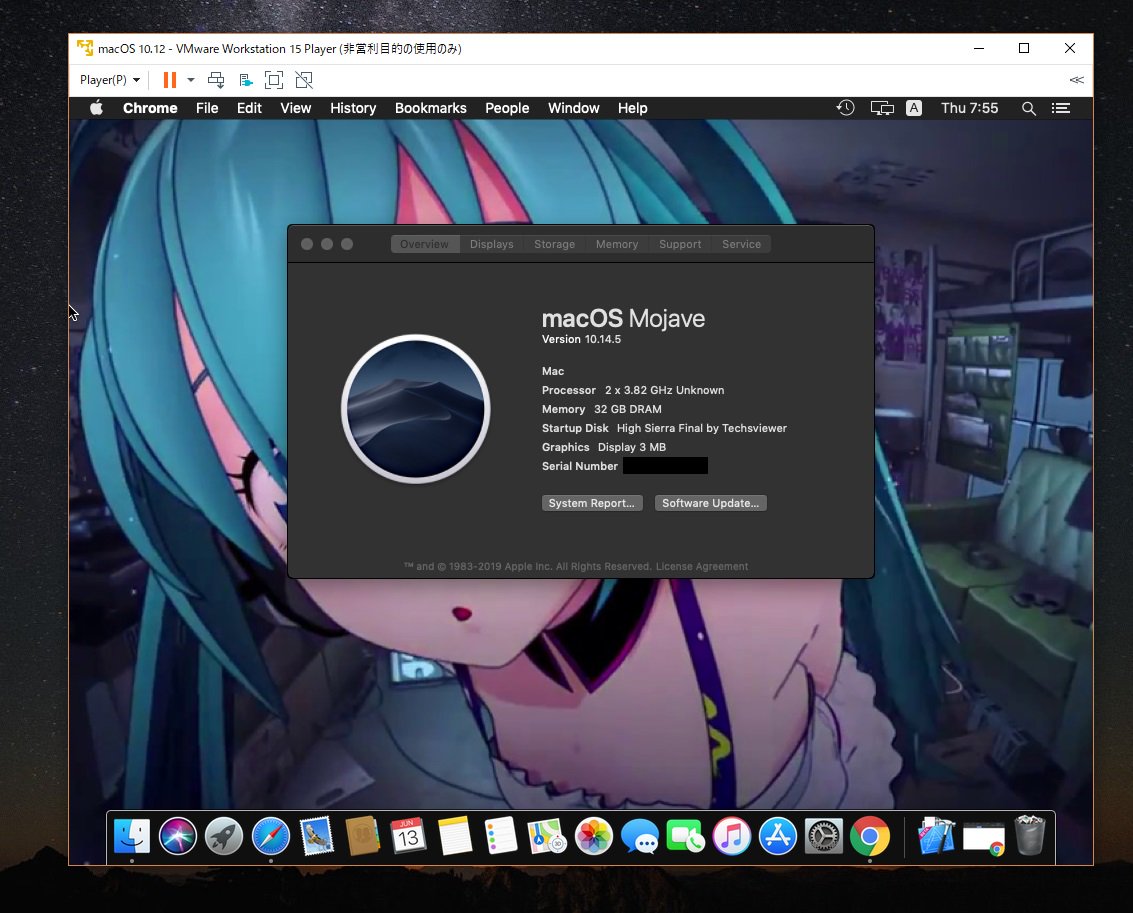Switch to the Displays tab
This screenshot has width=1133, height=913.
tap(492, 244)
